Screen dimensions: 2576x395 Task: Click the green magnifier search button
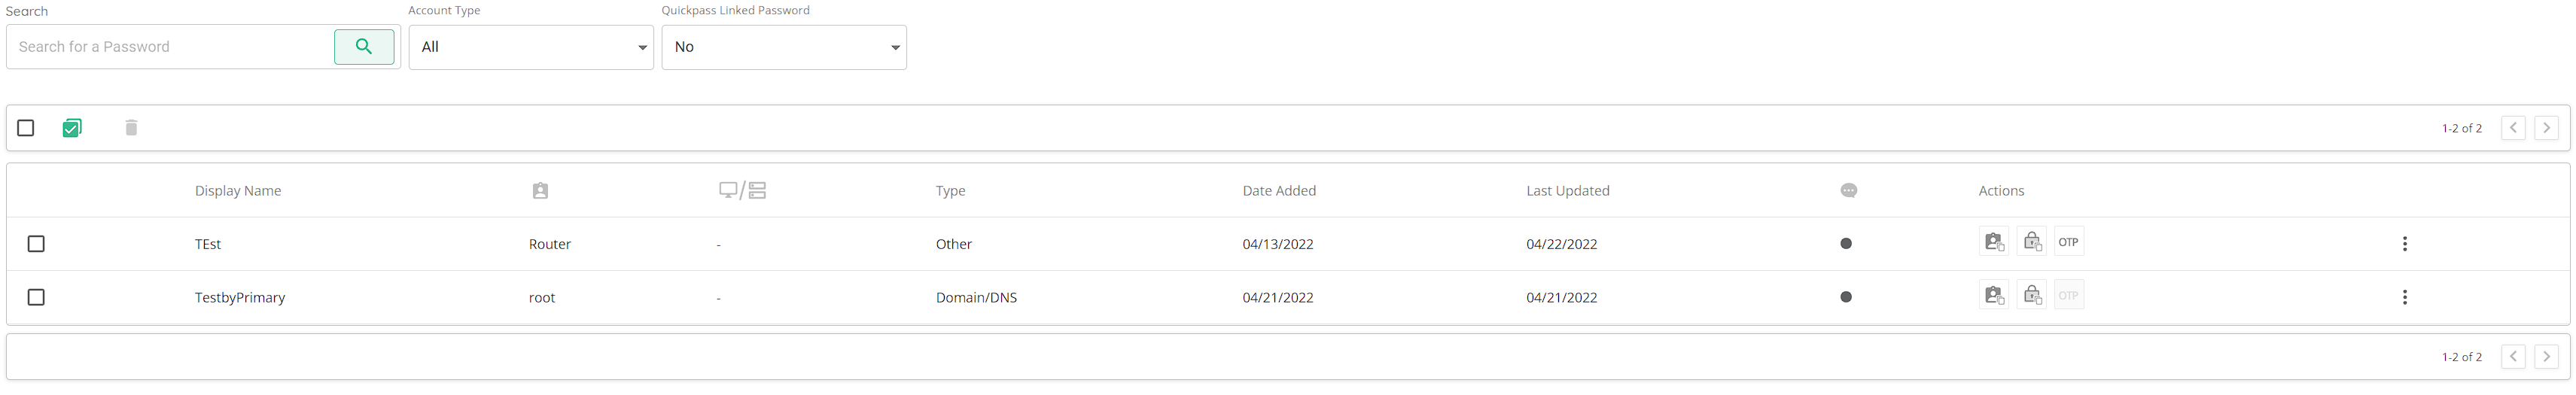coord(364,47)
